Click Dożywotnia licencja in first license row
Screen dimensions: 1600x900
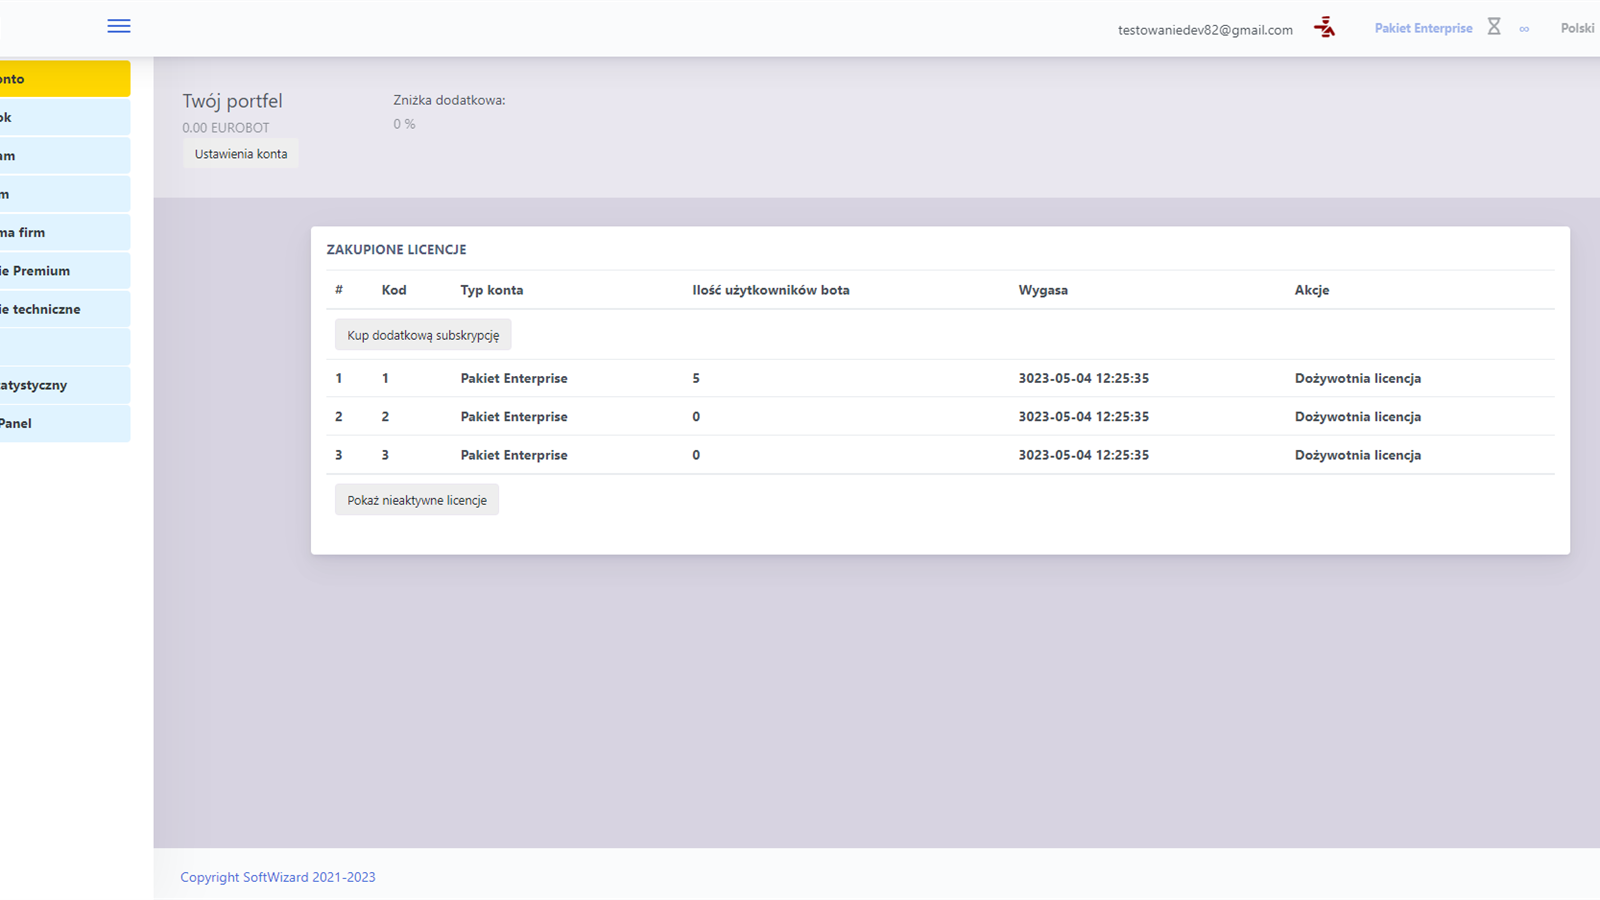1357,378
